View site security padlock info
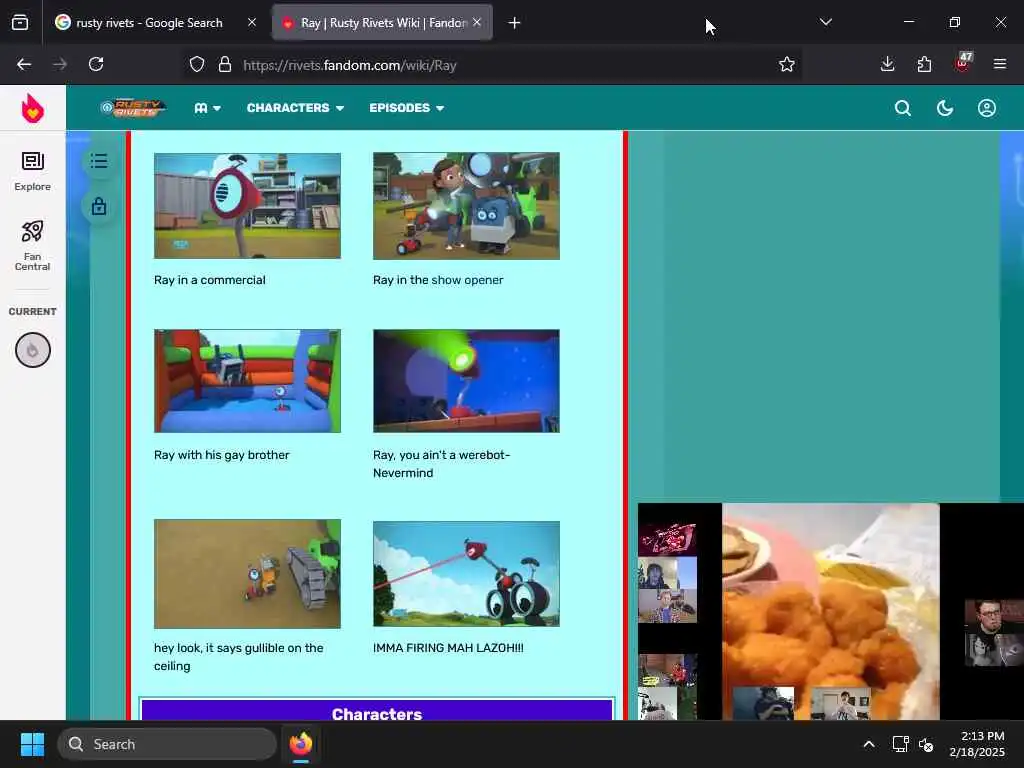This screenshot has width=1024, height=768. click(225, 65)
